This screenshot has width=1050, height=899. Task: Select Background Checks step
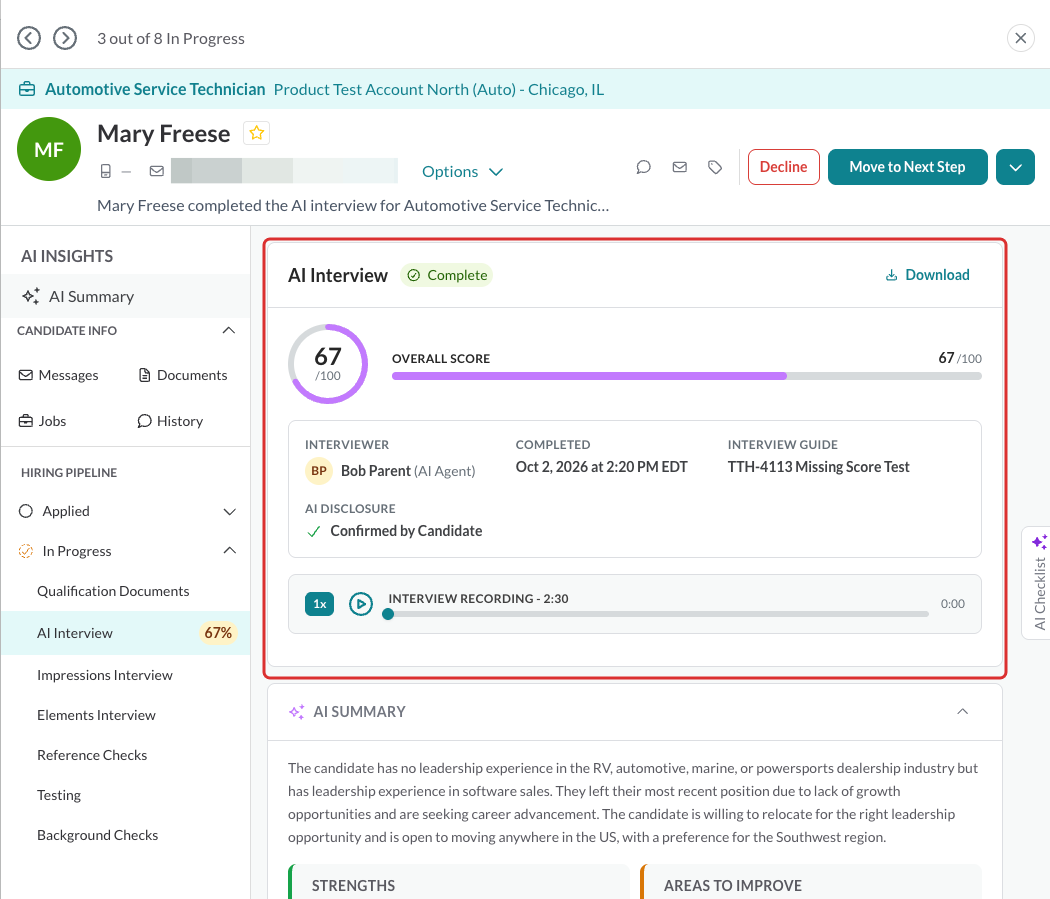(98, 835)
